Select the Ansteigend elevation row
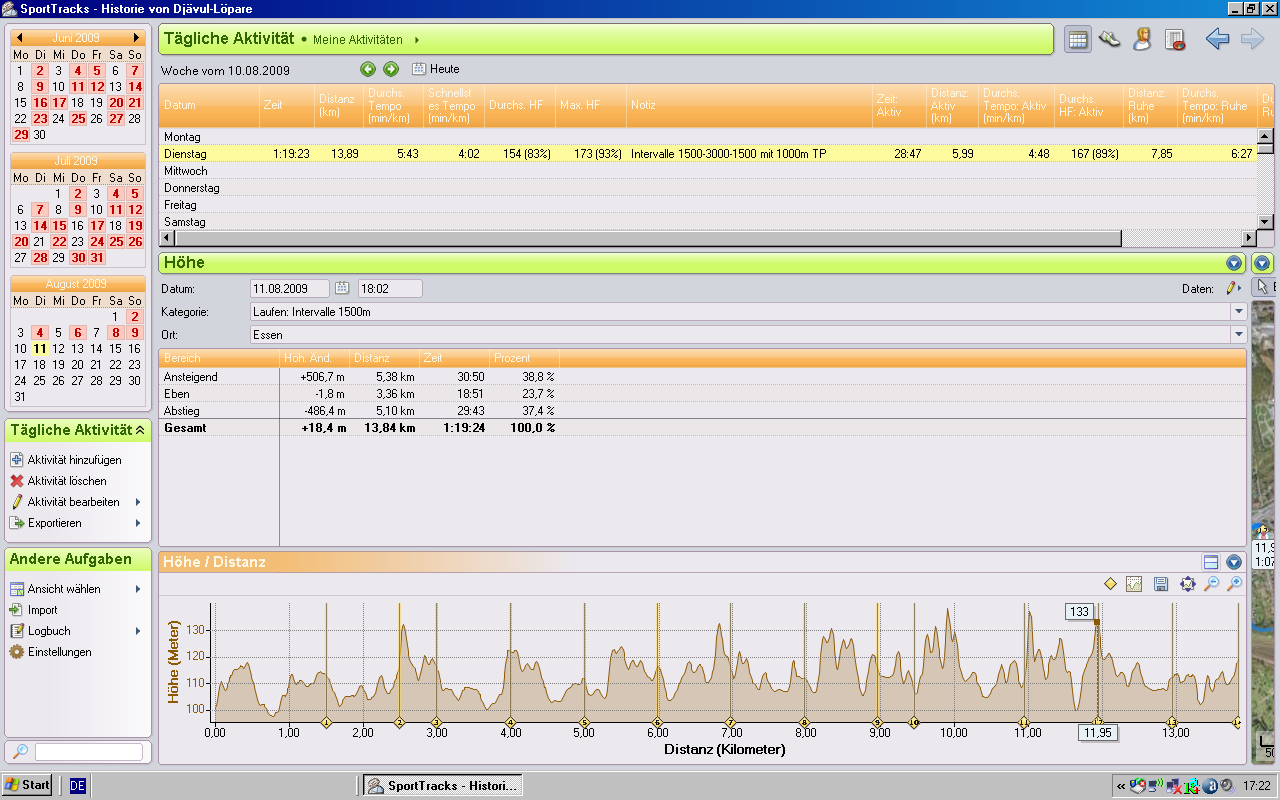This screenshot has height=800, width=1280. coord(702,377)
